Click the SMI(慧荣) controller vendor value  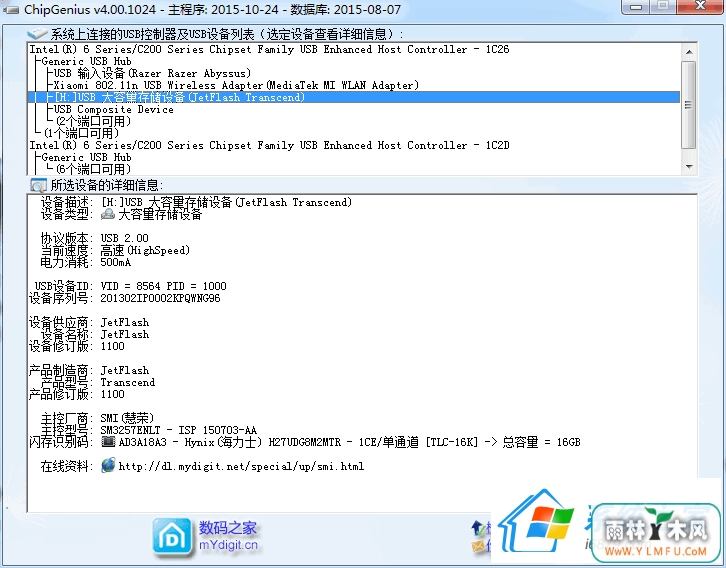pyautogui.click(x=127, y=418)
